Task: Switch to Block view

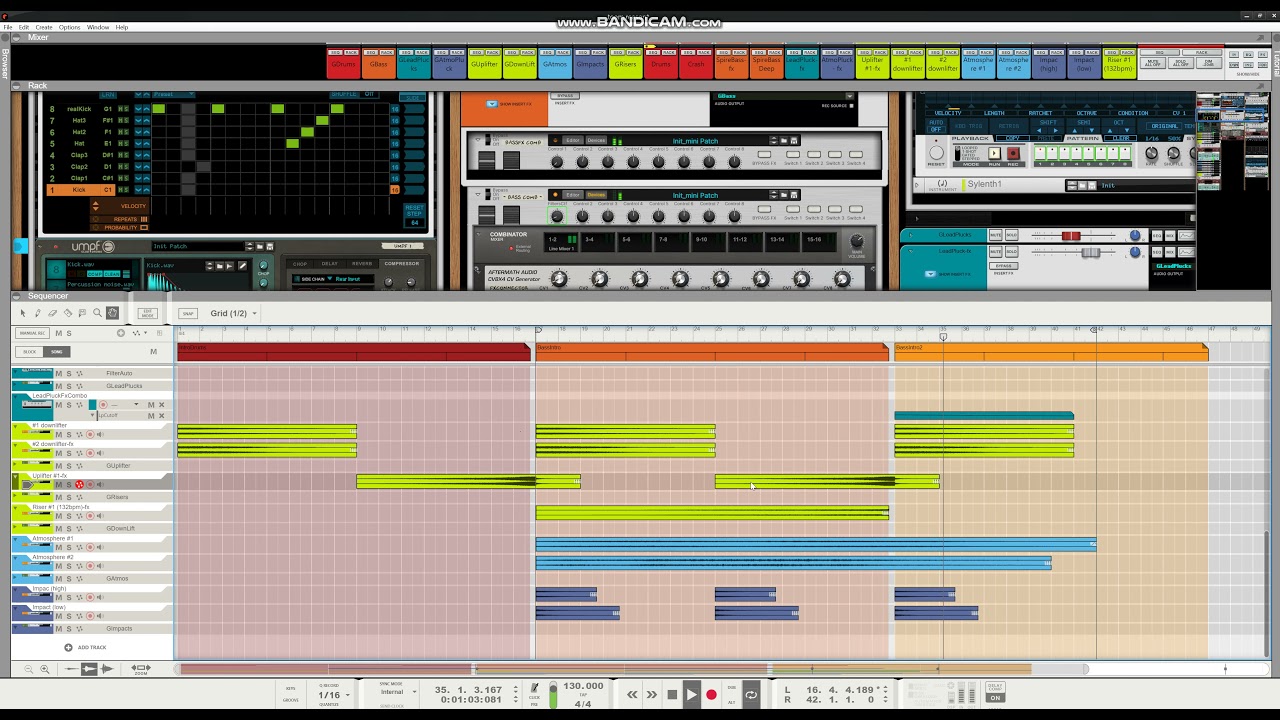Action: pyautogui.click(x=30, y=351)
